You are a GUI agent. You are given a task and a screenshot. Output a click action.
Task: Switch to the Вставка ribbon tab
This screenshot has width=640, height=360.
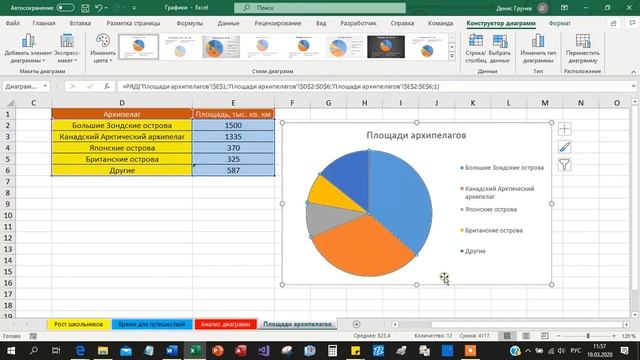(x=80, y=23)
